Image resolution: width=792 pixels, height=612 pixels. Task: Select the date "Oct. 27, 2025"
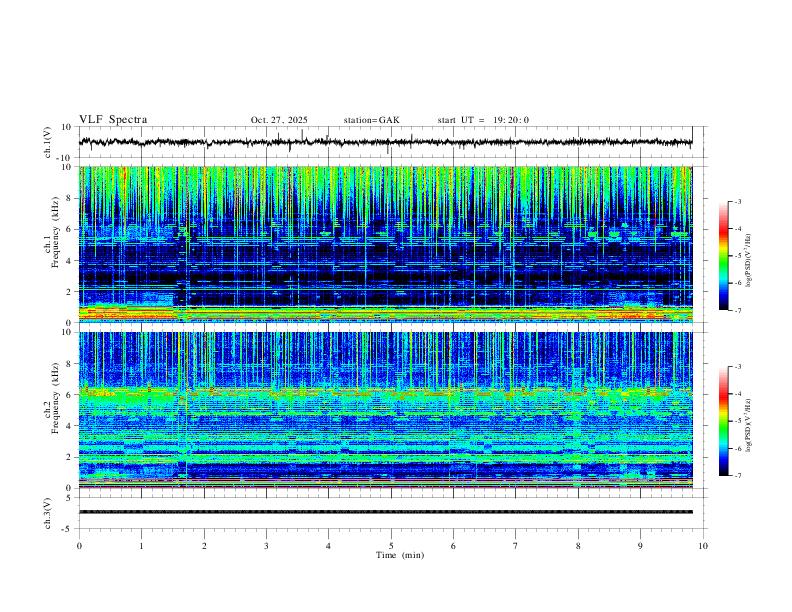(279, 120)
